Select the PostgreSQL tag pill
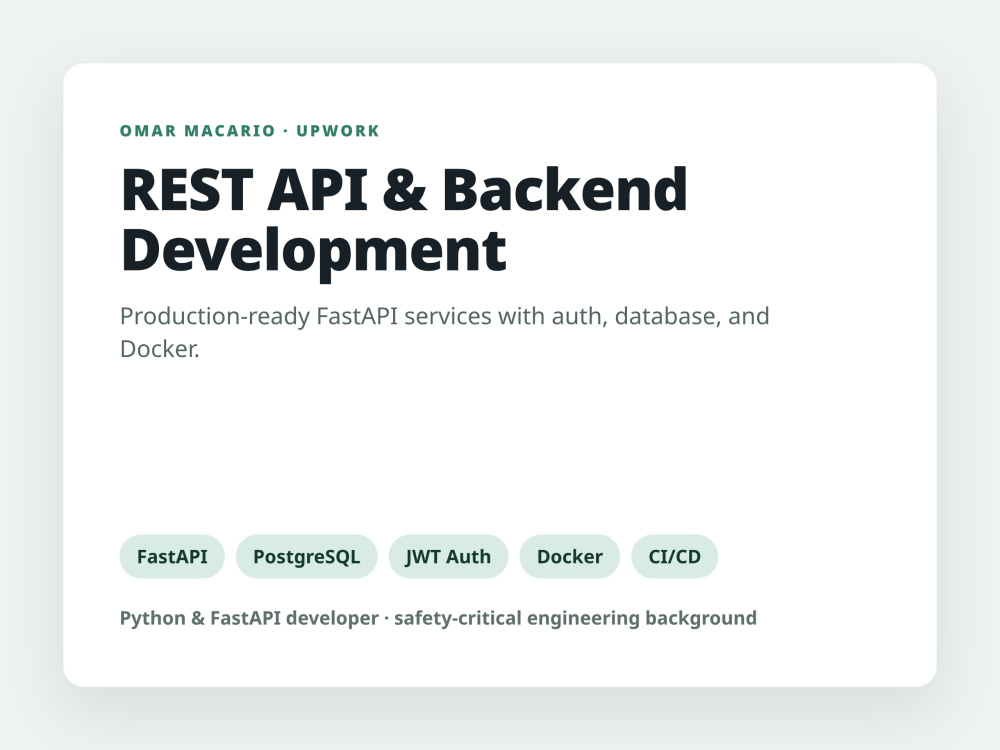The width and height of the screenshot is (1000, 750). coord(307,556)
